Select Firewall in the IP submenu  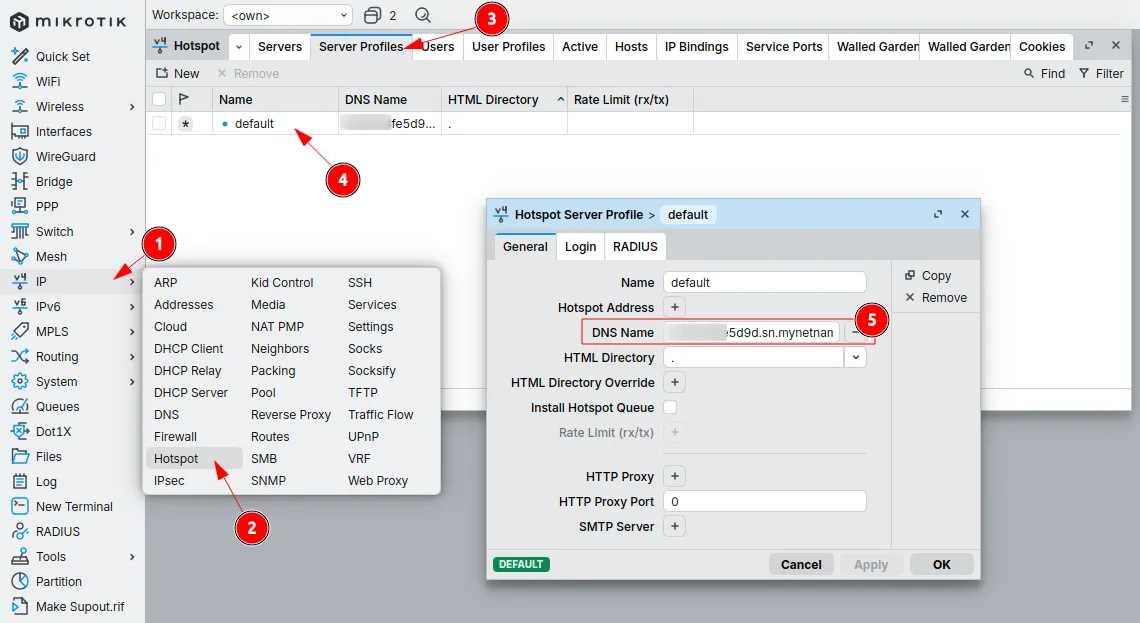coord(175,437)
